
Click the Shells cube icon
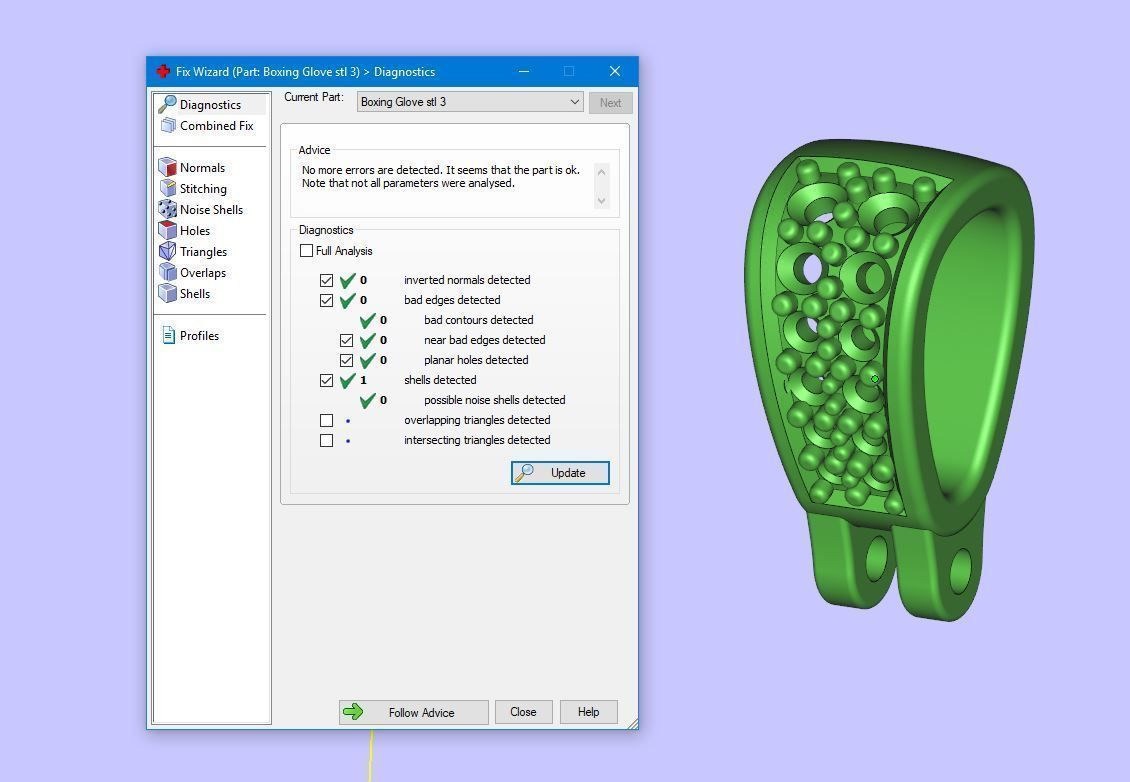click(167, 293)
